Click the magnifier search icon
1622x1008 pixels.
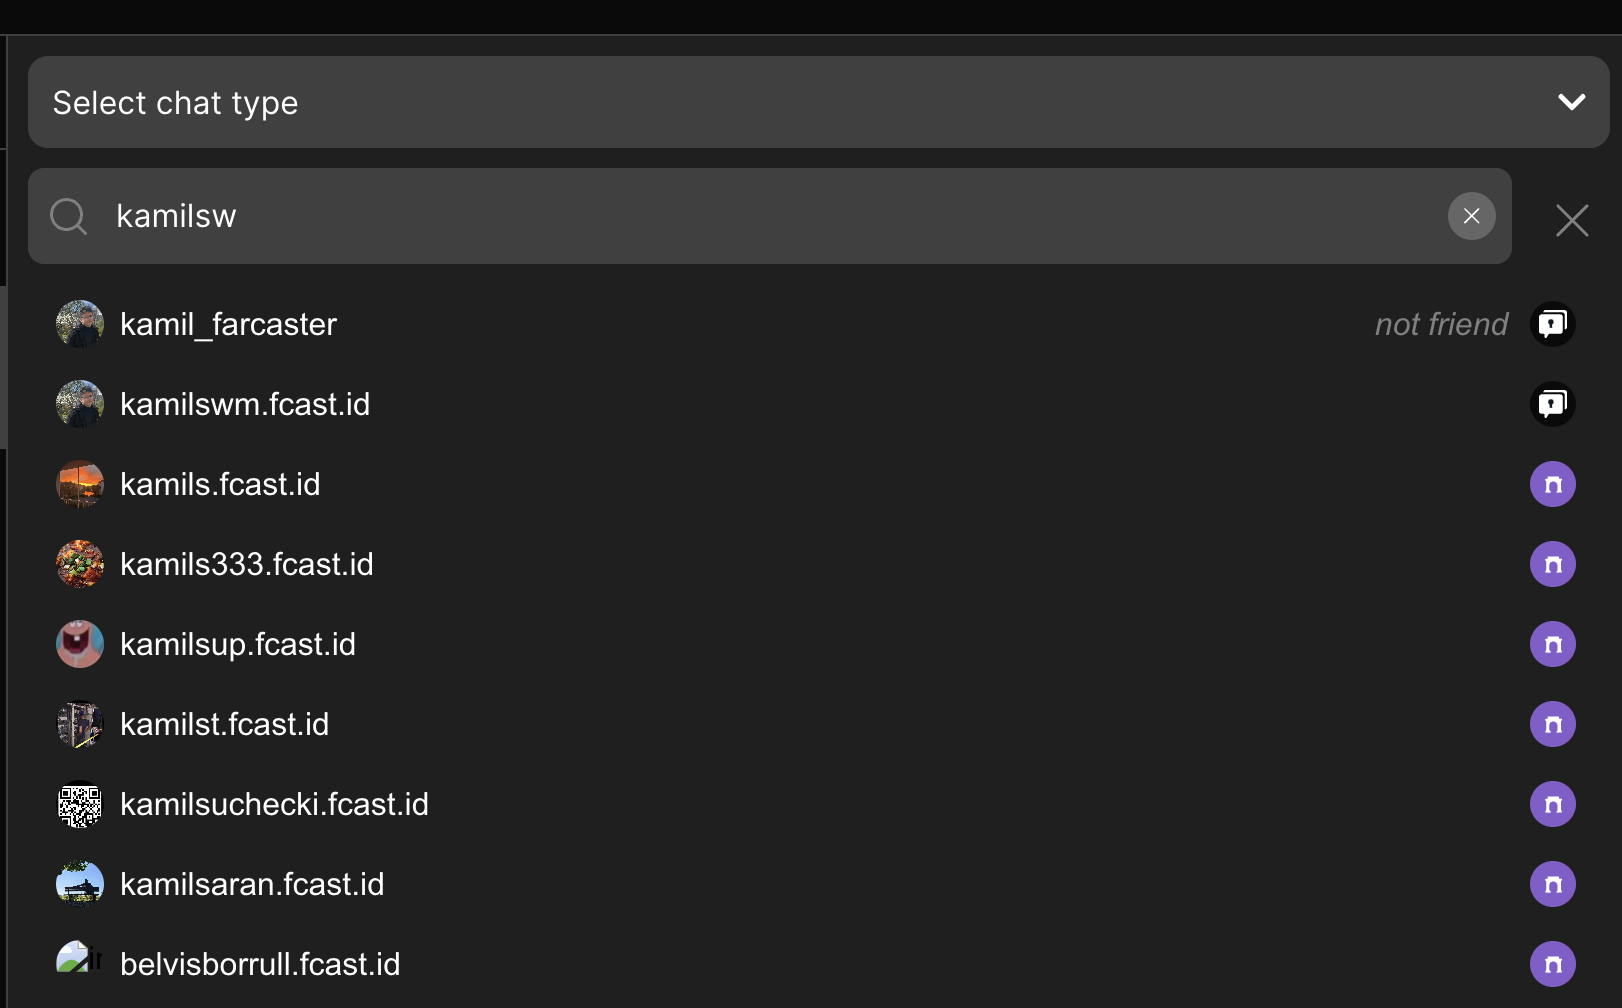(x=69, y=216)
